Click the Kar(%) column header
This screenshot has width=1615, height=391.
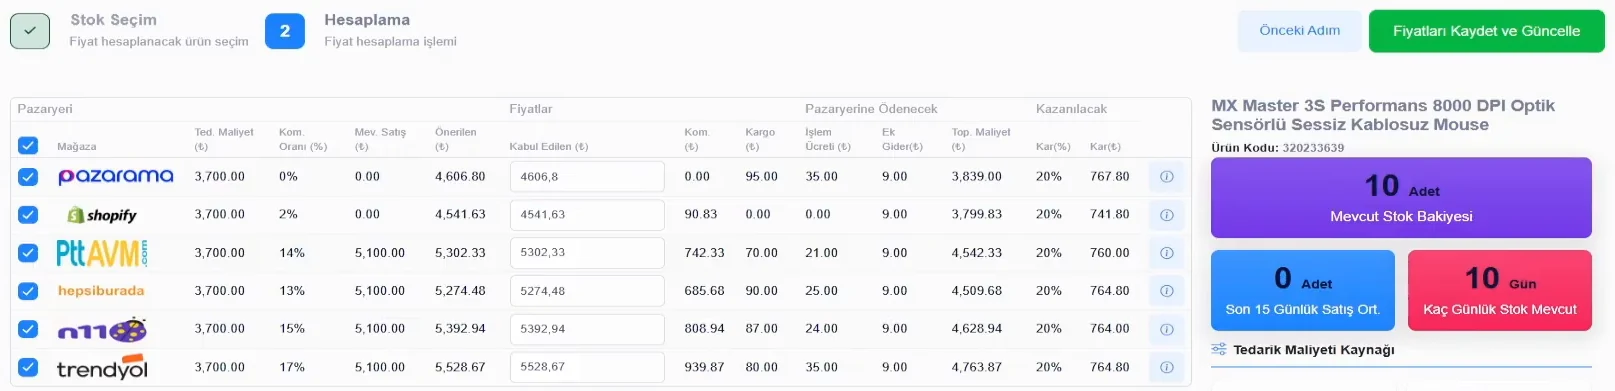1053,147
